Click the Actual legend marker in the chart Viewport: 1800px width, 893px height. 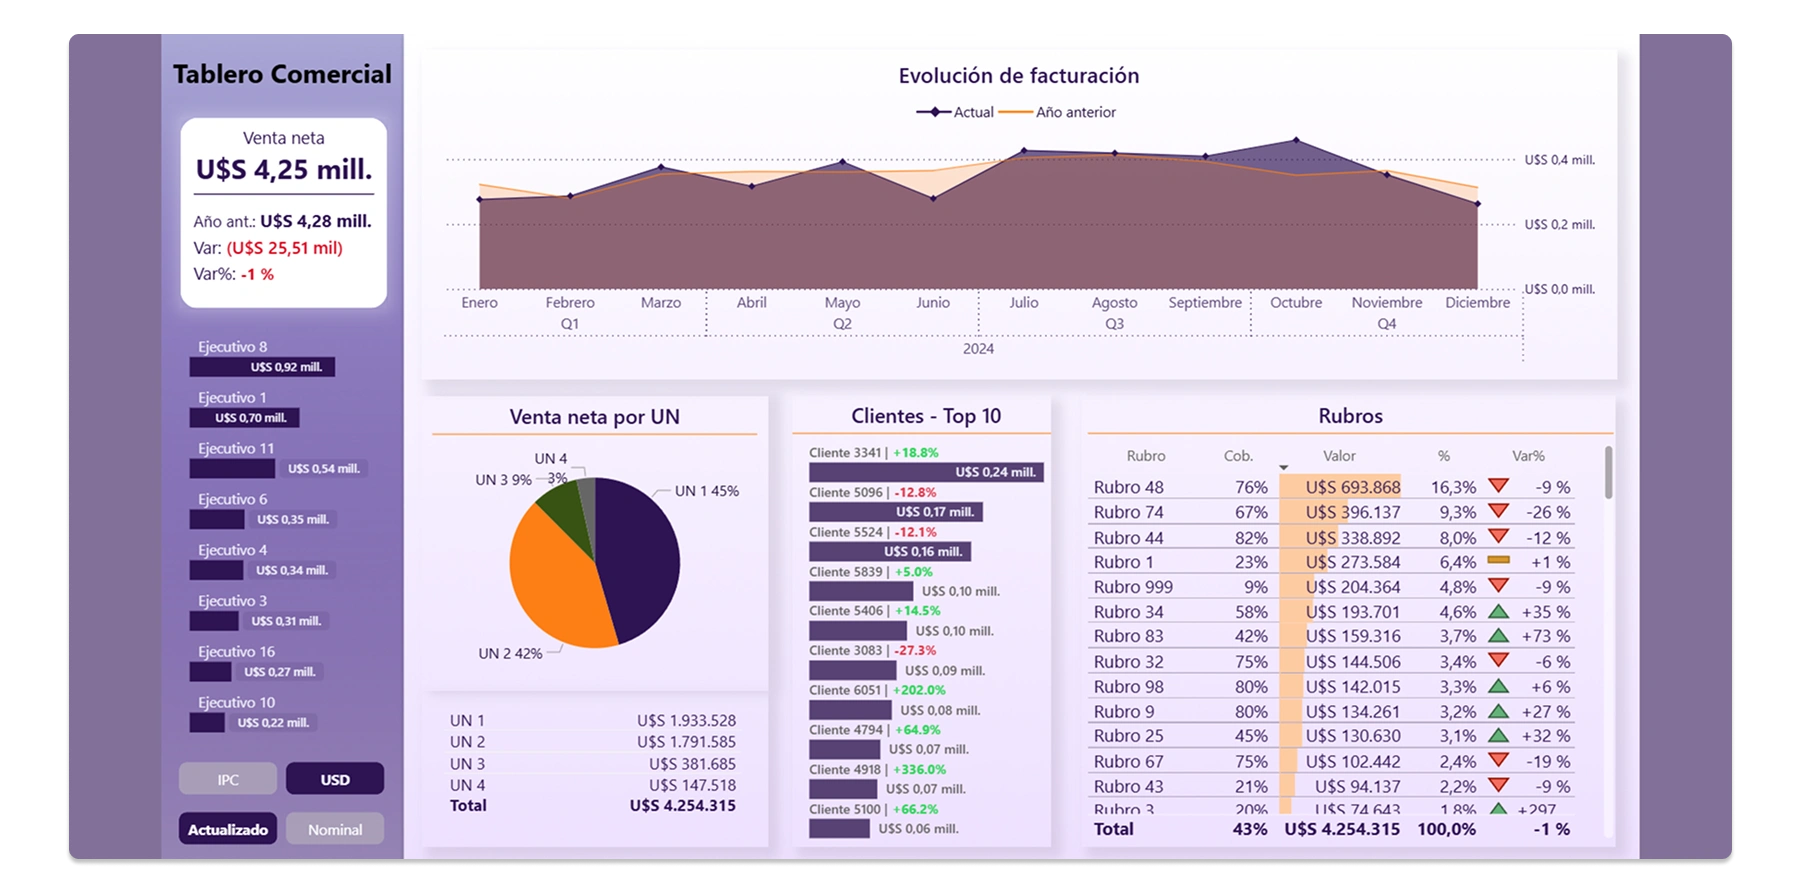click(x=934, y=112)
